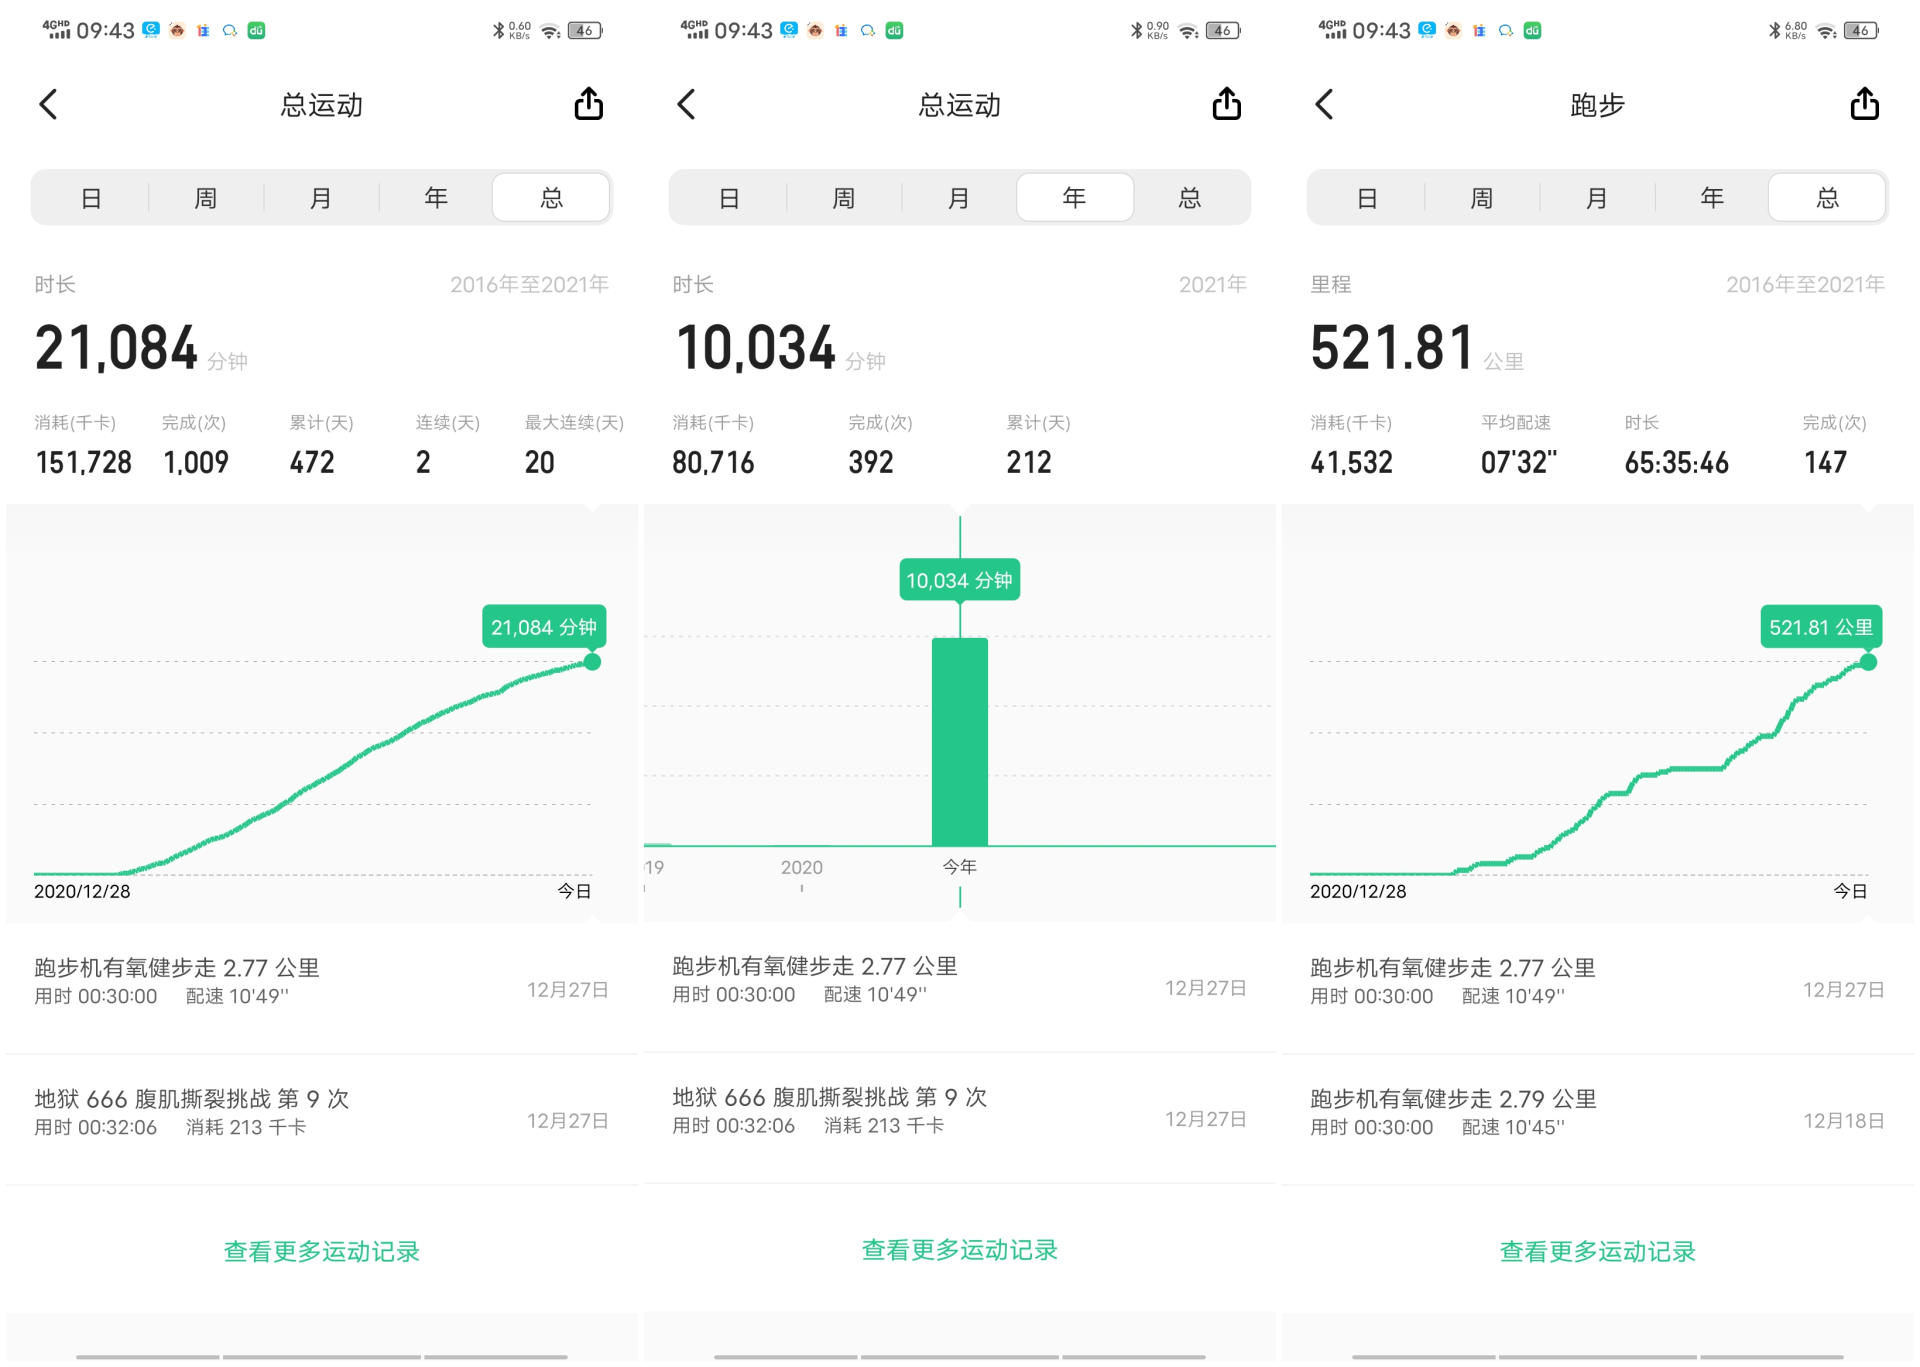
Task: Select 日 tab in left 总运动 screen
Action: [91, 198]
